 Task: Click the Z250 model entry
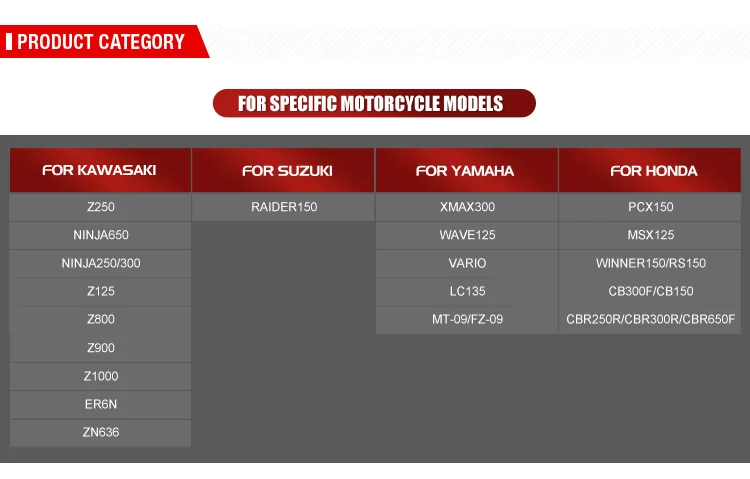pos(100,208)
